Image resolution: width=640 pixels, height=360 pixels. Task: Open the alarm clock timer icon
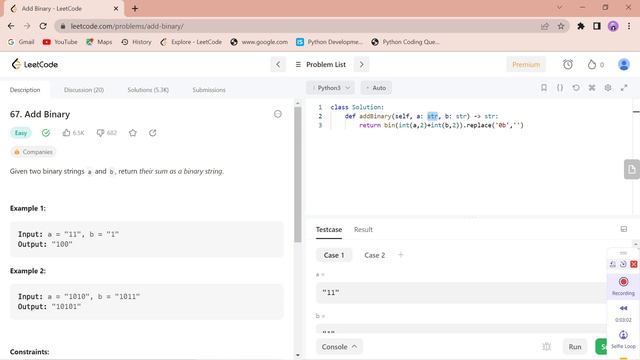click(568, 64)
